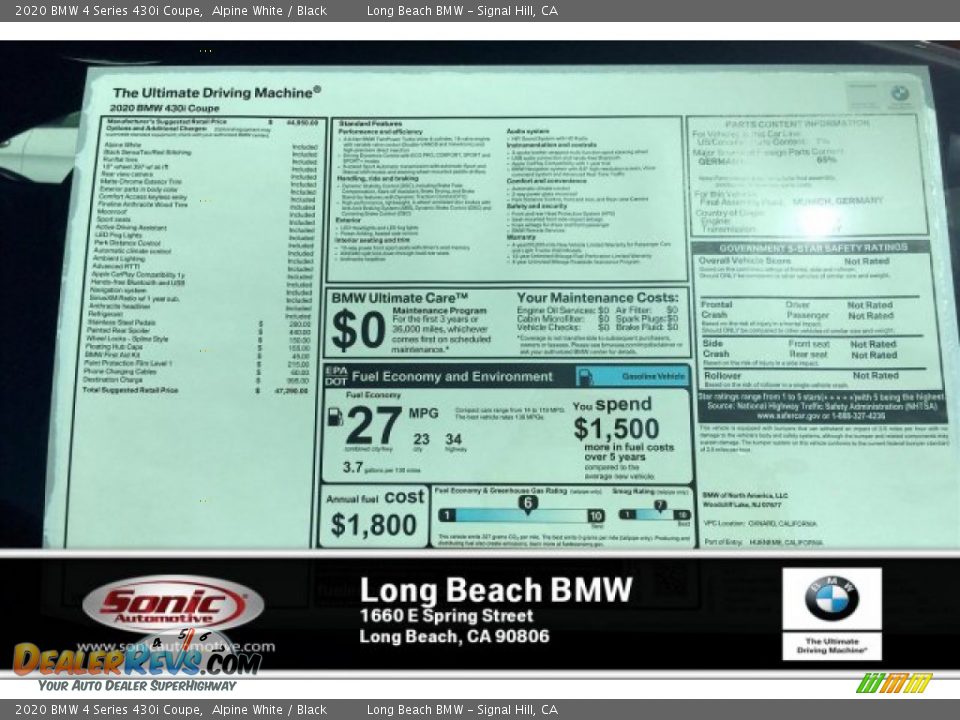Viewport: 960px width, 720px height.
Task: Click the 'Fuel Economy and Environment' header
Action: (452, 377)
